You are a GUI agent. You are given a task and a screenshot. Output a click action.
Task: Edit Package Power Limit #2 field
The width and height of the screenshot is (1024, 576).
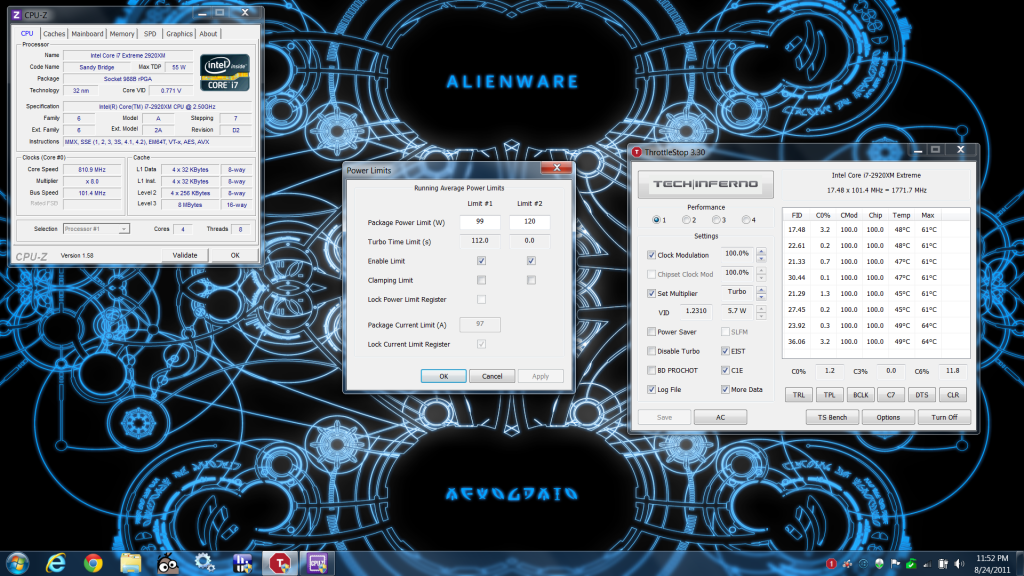530,222
